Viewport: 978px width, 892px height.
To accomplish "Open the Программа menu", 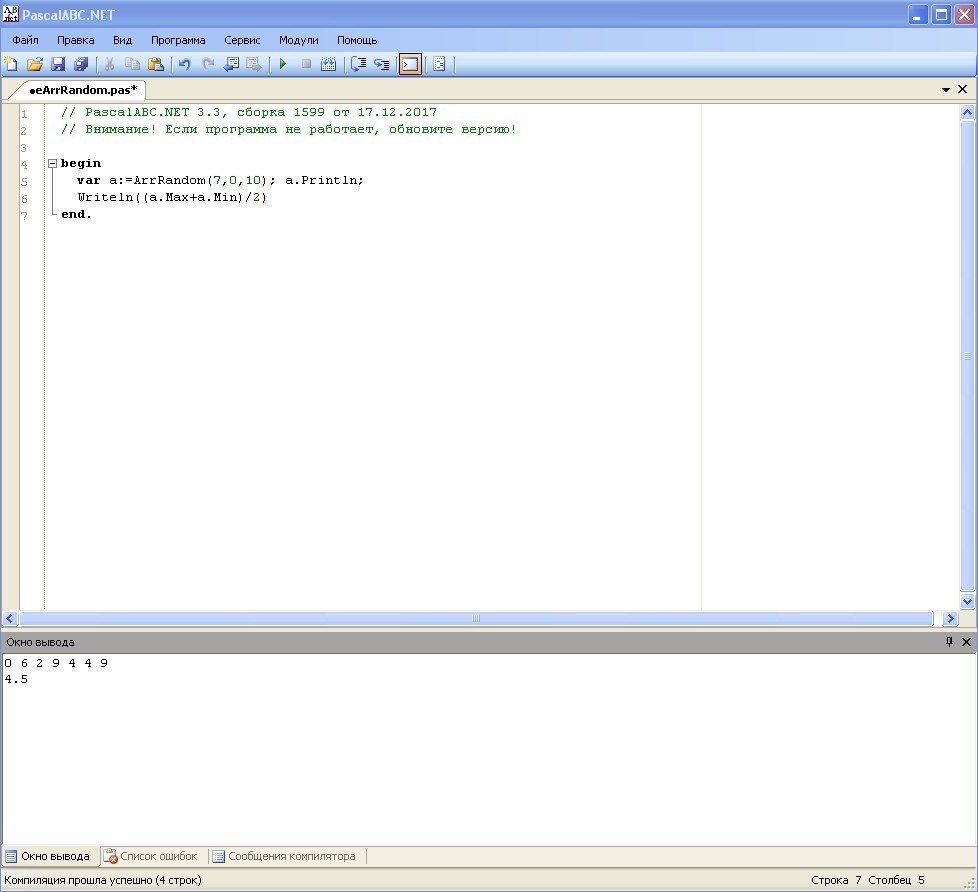I will (x=178, y=40).
